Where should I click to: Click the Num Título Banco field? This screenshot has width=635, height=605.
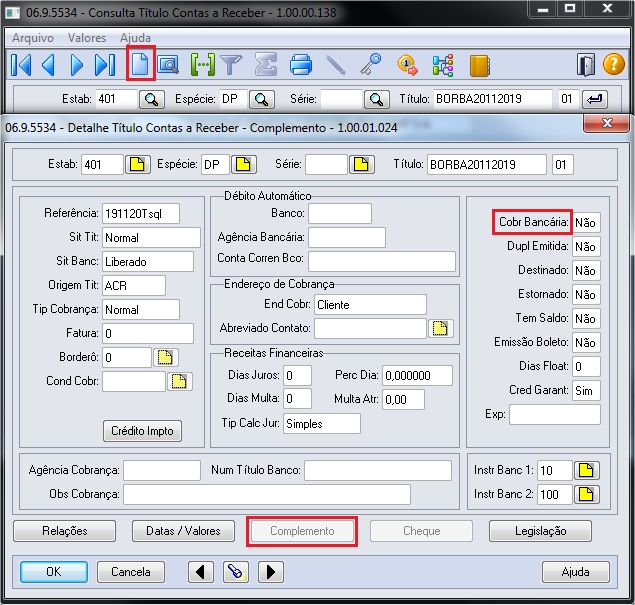click(x=378, y=471)
